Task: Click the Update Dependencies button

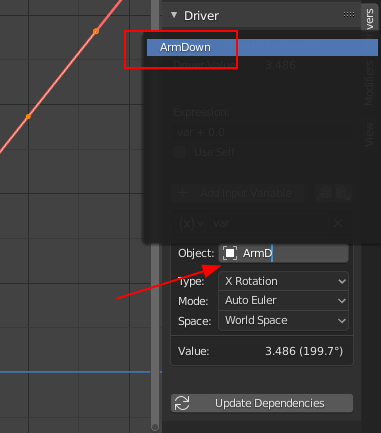Action: pos(262,403)
